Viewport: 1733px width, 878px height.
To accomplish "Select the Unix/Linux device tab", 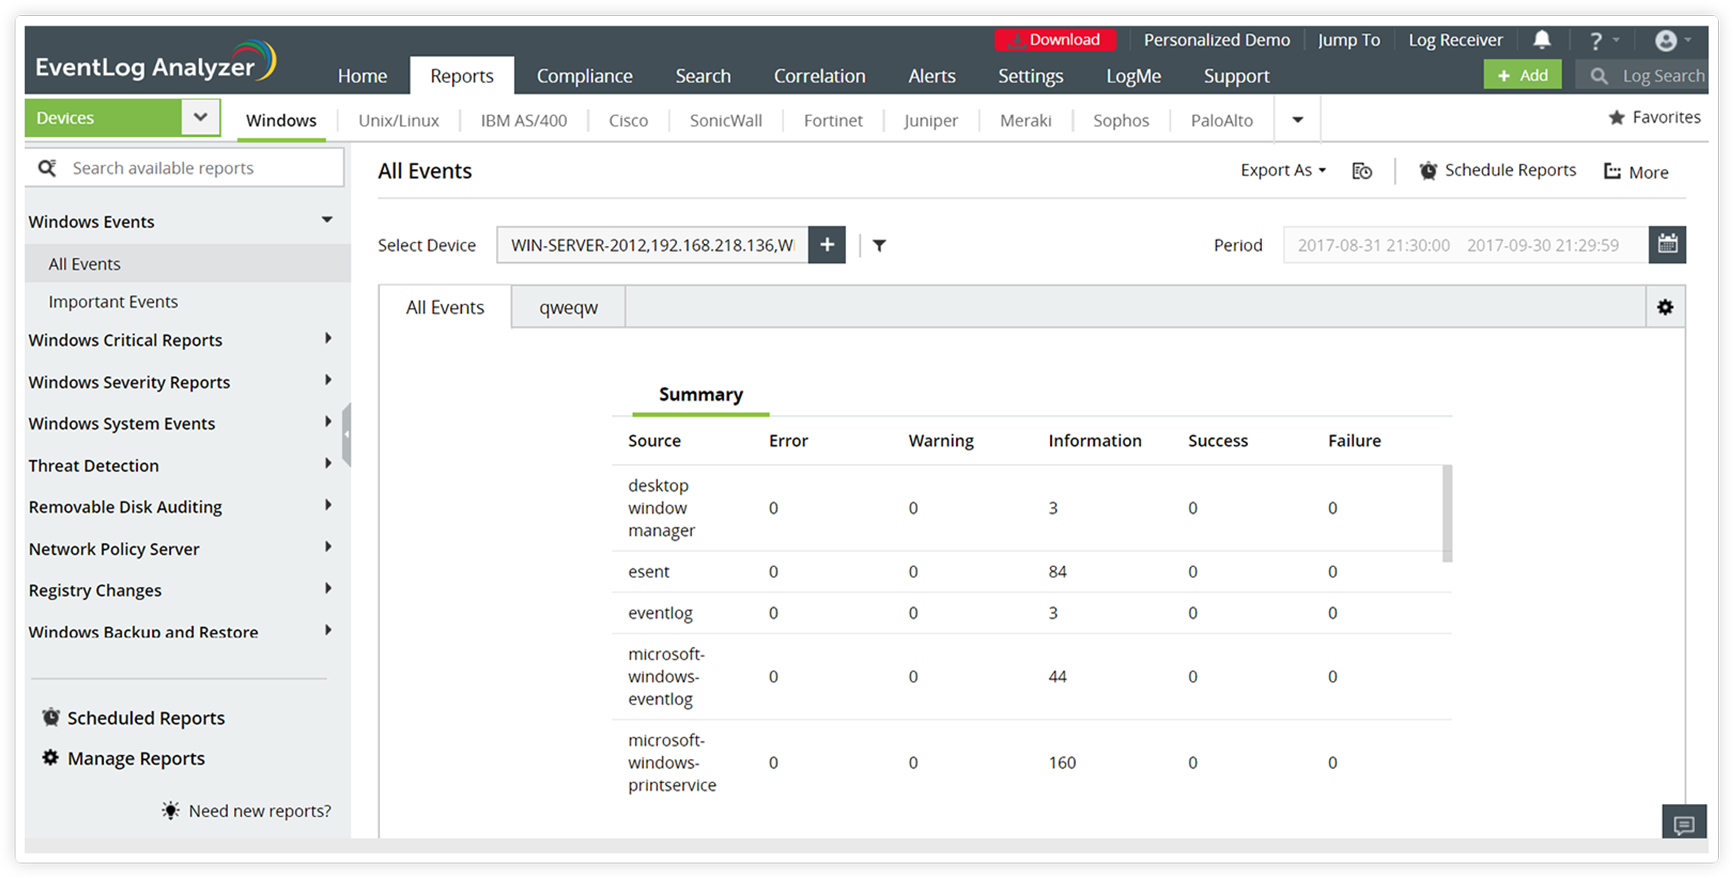I will 399,120.
